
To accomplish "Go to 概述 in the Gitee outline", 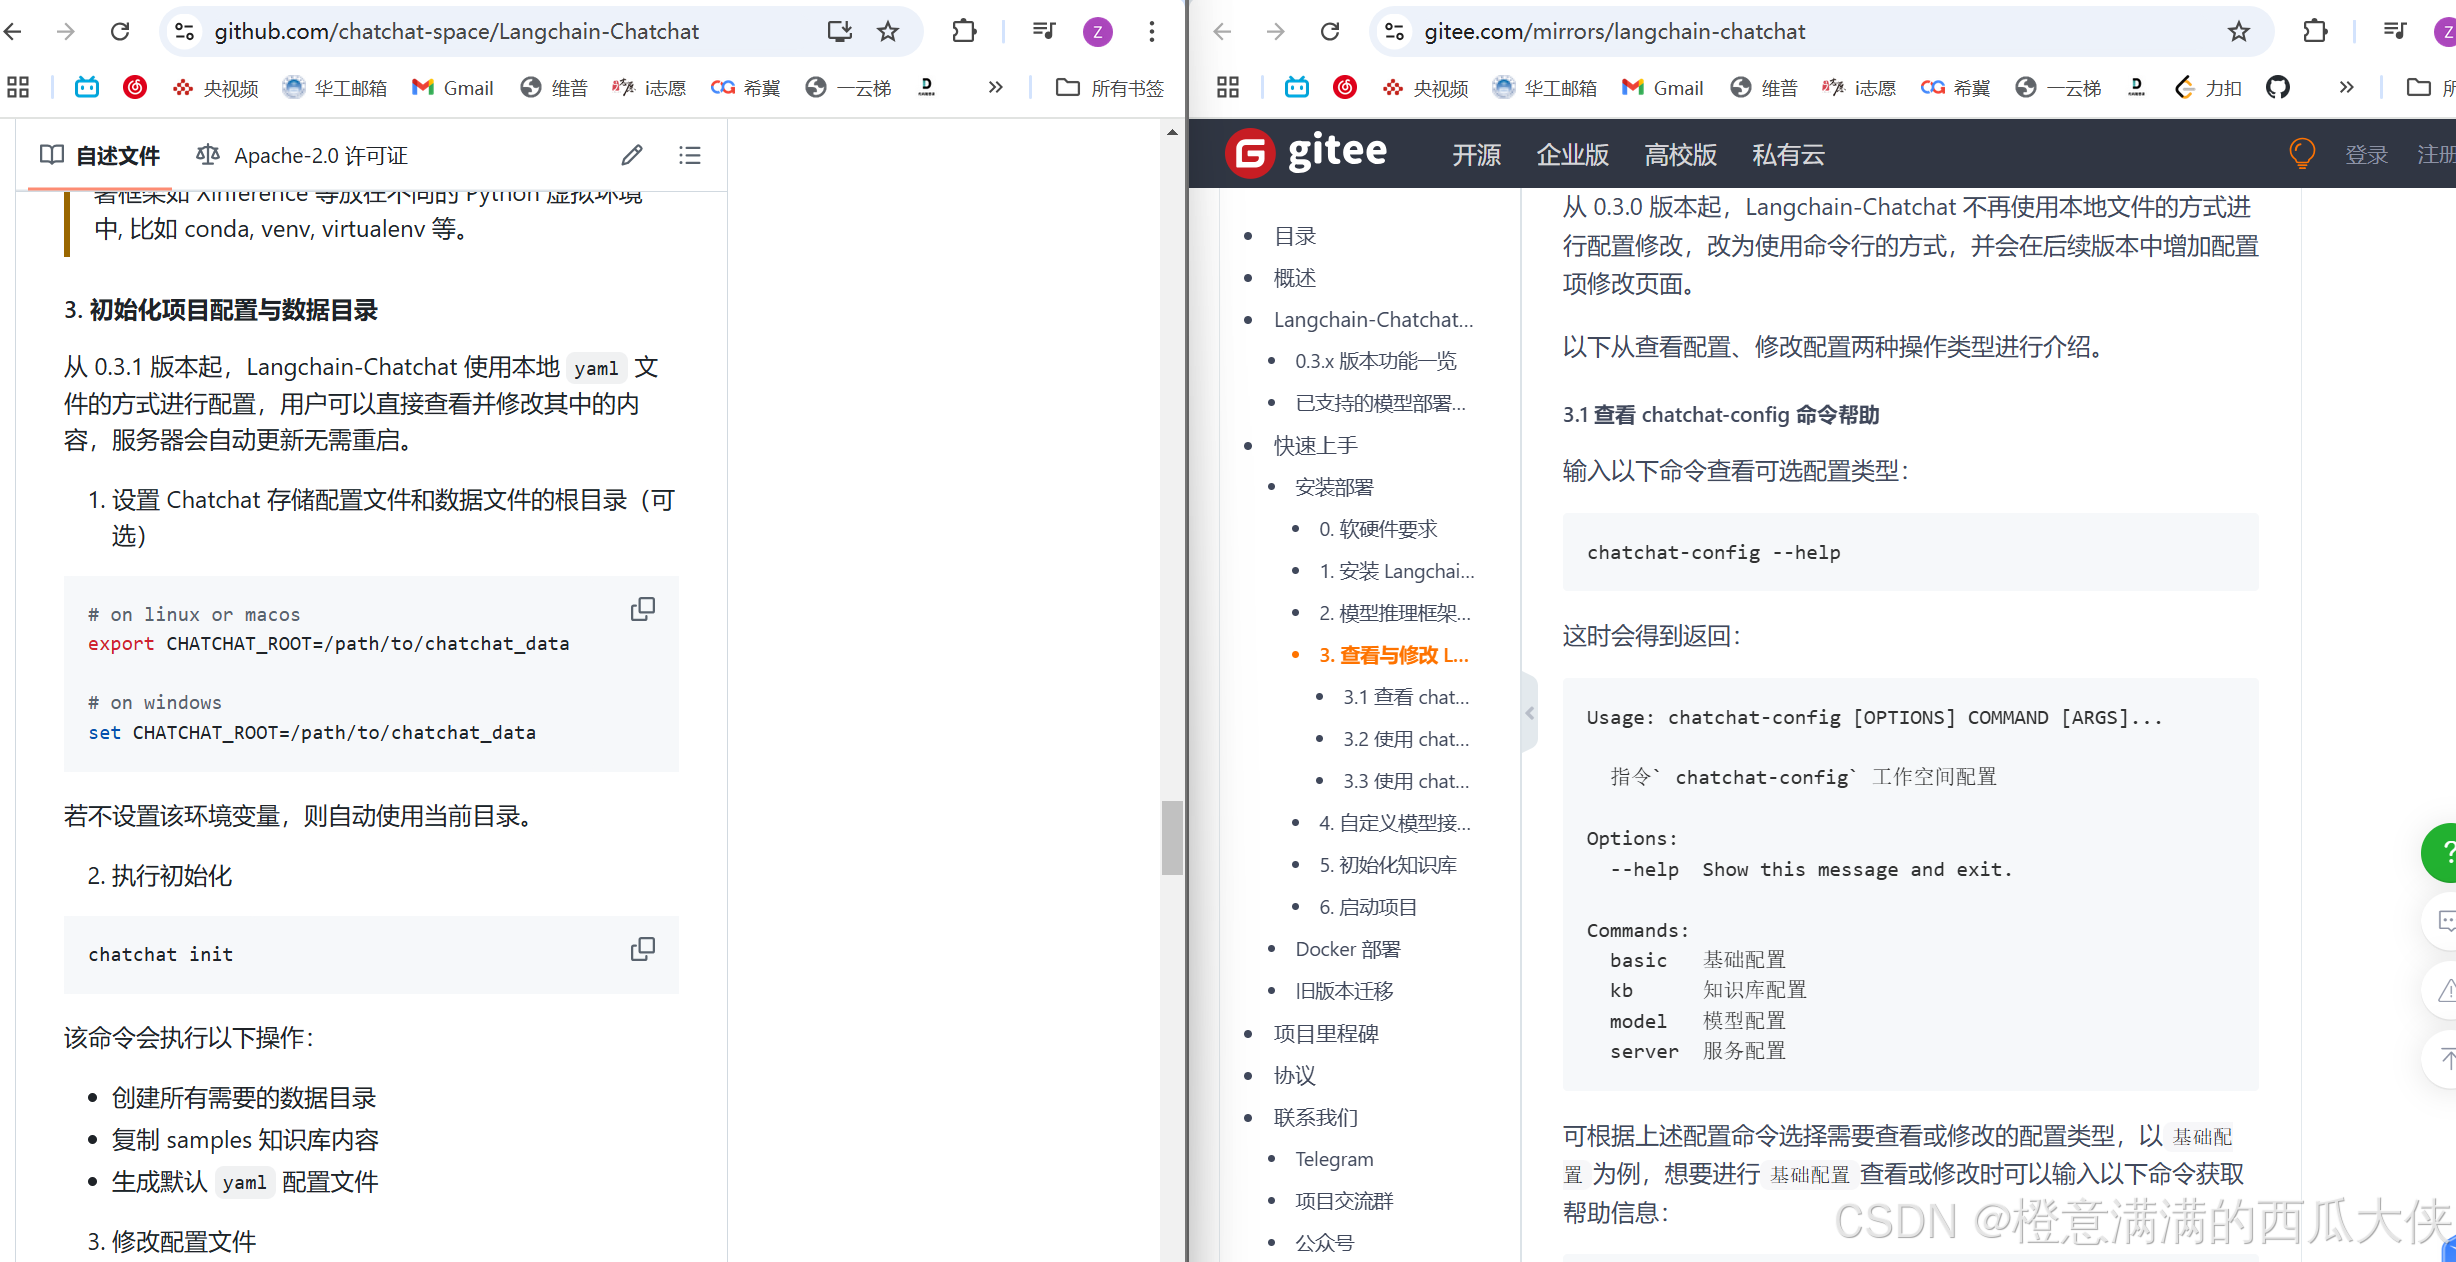I will pos(1295,278).
